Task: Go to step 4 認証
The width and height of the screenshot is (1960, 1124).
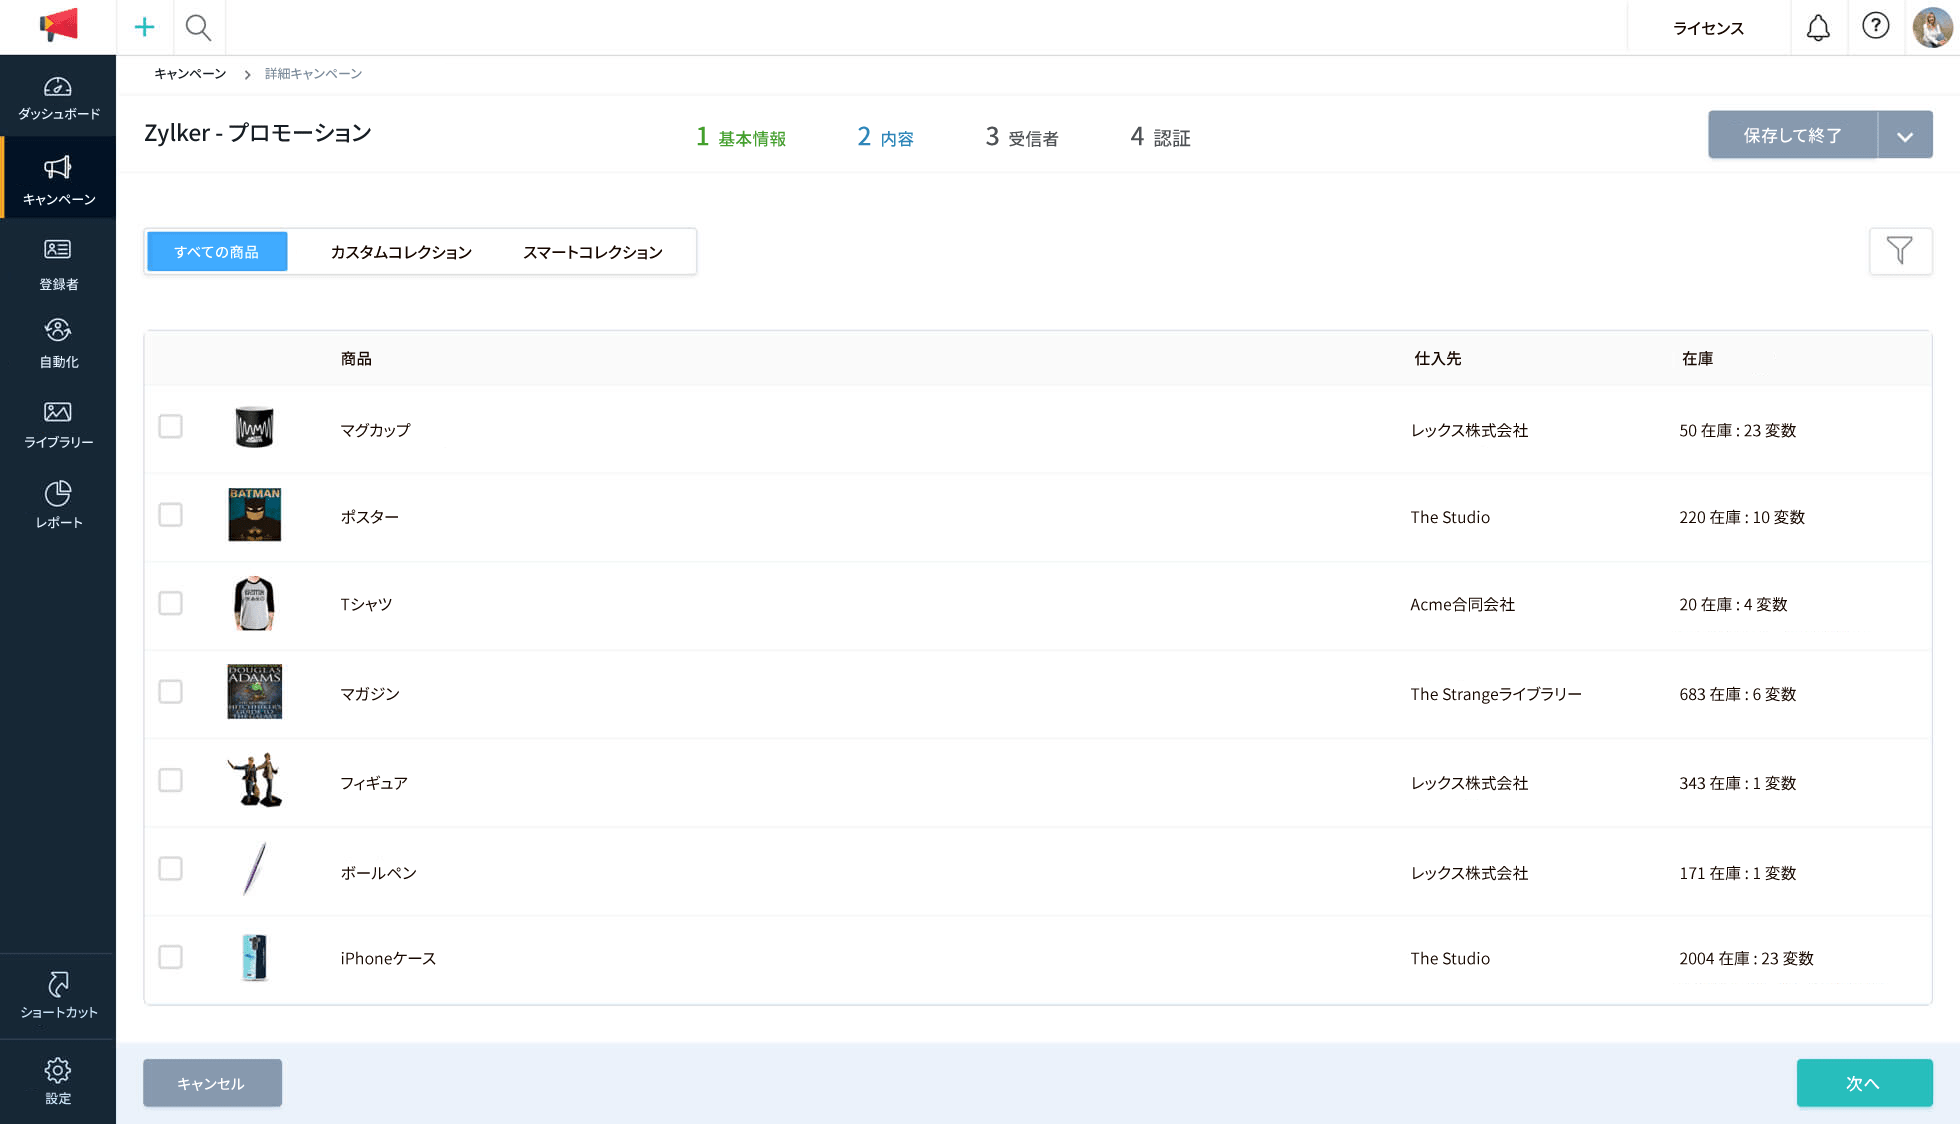Action: click(1160, 137)
